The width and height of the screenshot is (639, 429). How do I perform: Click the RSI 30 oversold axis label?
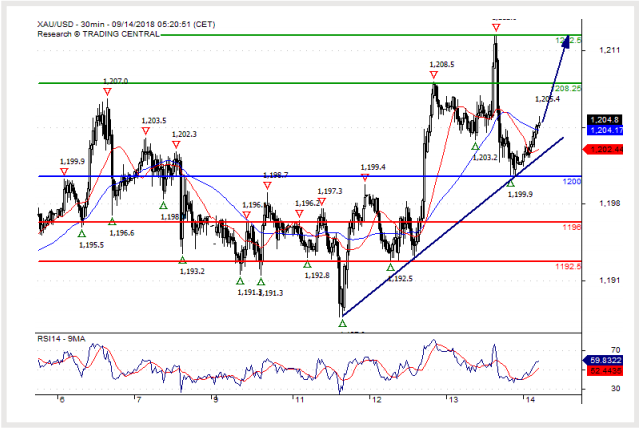pos(615,388)
